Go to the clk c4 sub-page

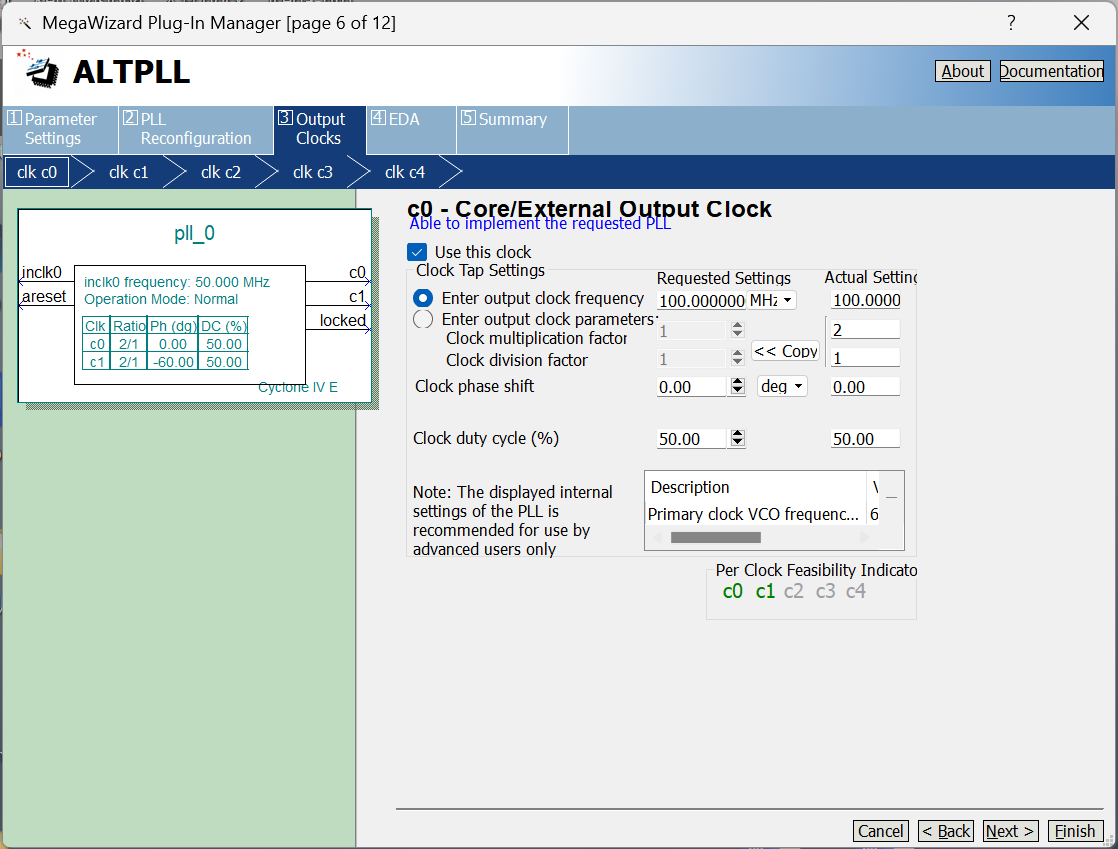coord(404,172)
